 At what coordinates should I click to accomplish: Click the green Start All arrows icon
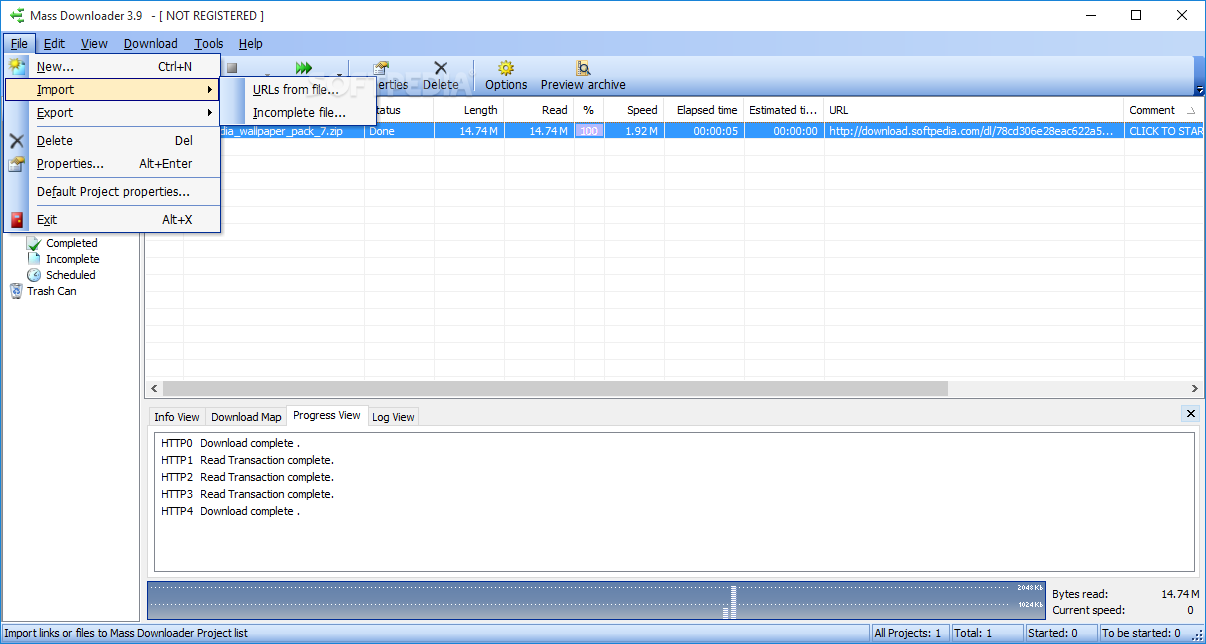point(304,68)
